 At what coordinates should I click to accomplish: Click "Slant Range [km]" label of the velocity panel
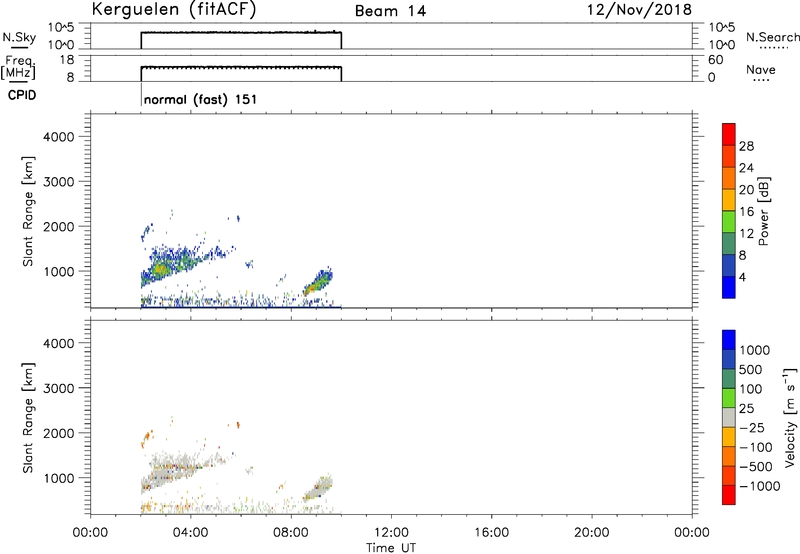[28, 418]
